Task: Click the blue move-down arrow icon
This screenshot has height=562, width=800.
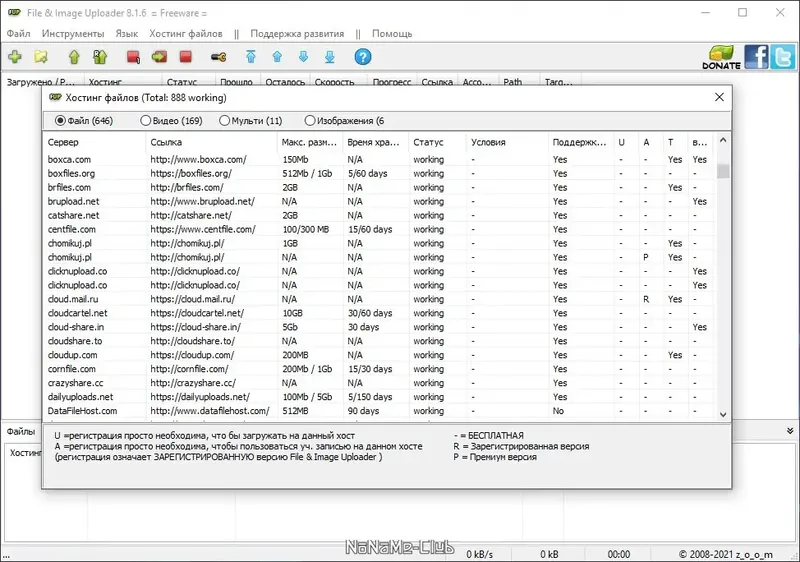Action: (x=304, y=57)
